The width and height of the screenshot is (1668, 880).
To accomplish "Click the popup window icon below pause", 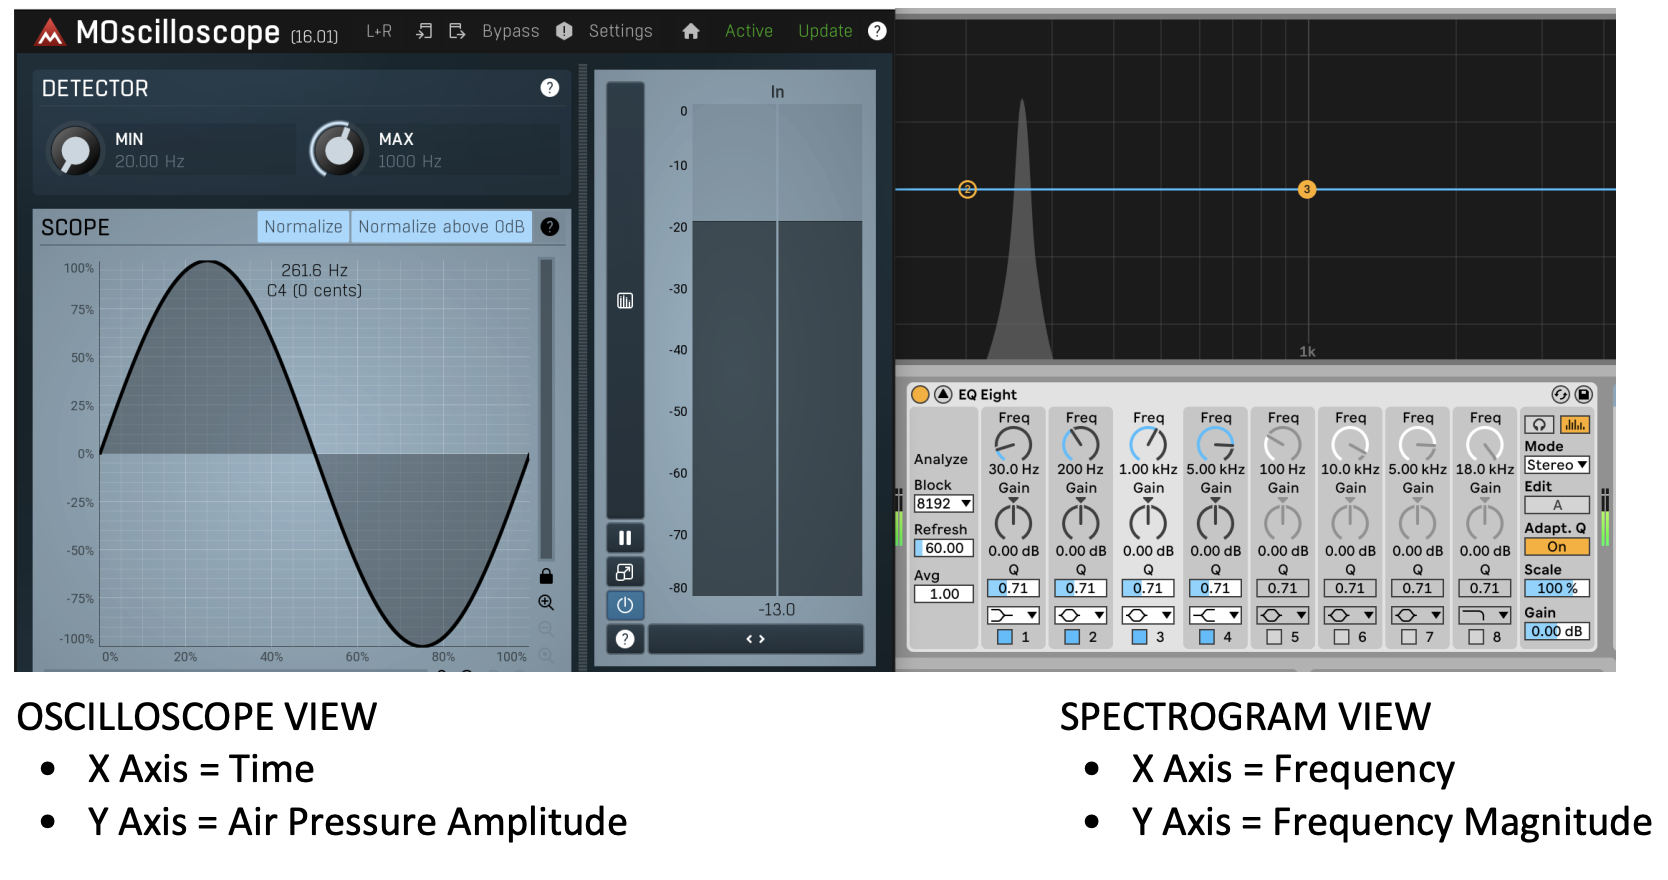I will pyautogui.click(x=625, y=572).
